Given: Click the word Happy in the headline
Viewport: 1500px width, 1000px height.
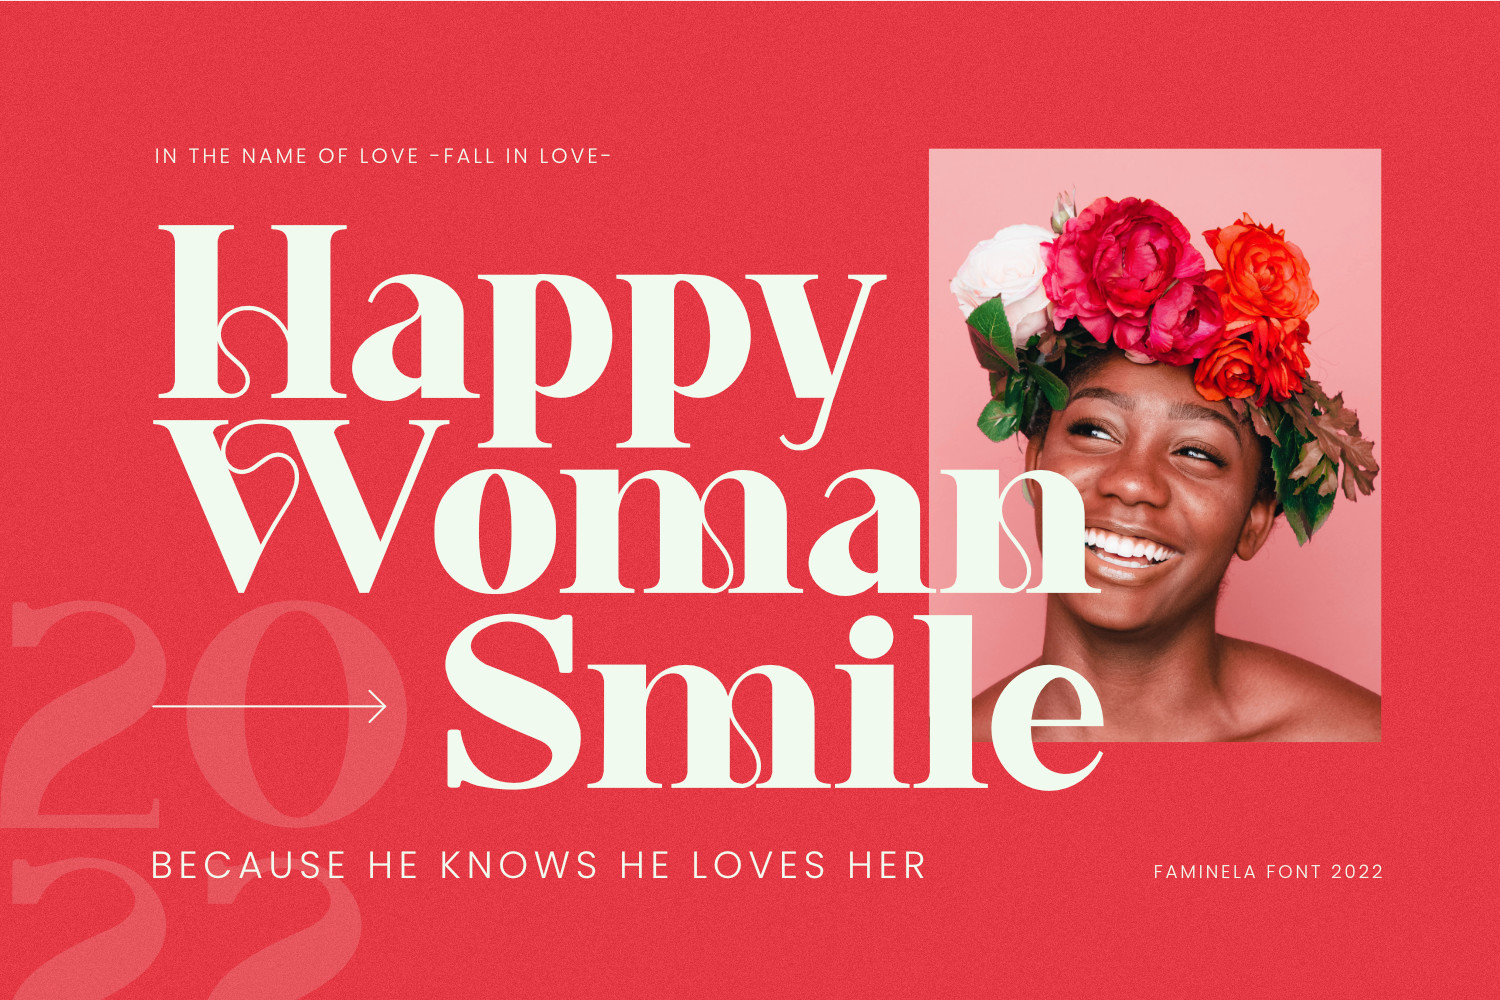Looking at the screenshot, I should coord(522,335).
